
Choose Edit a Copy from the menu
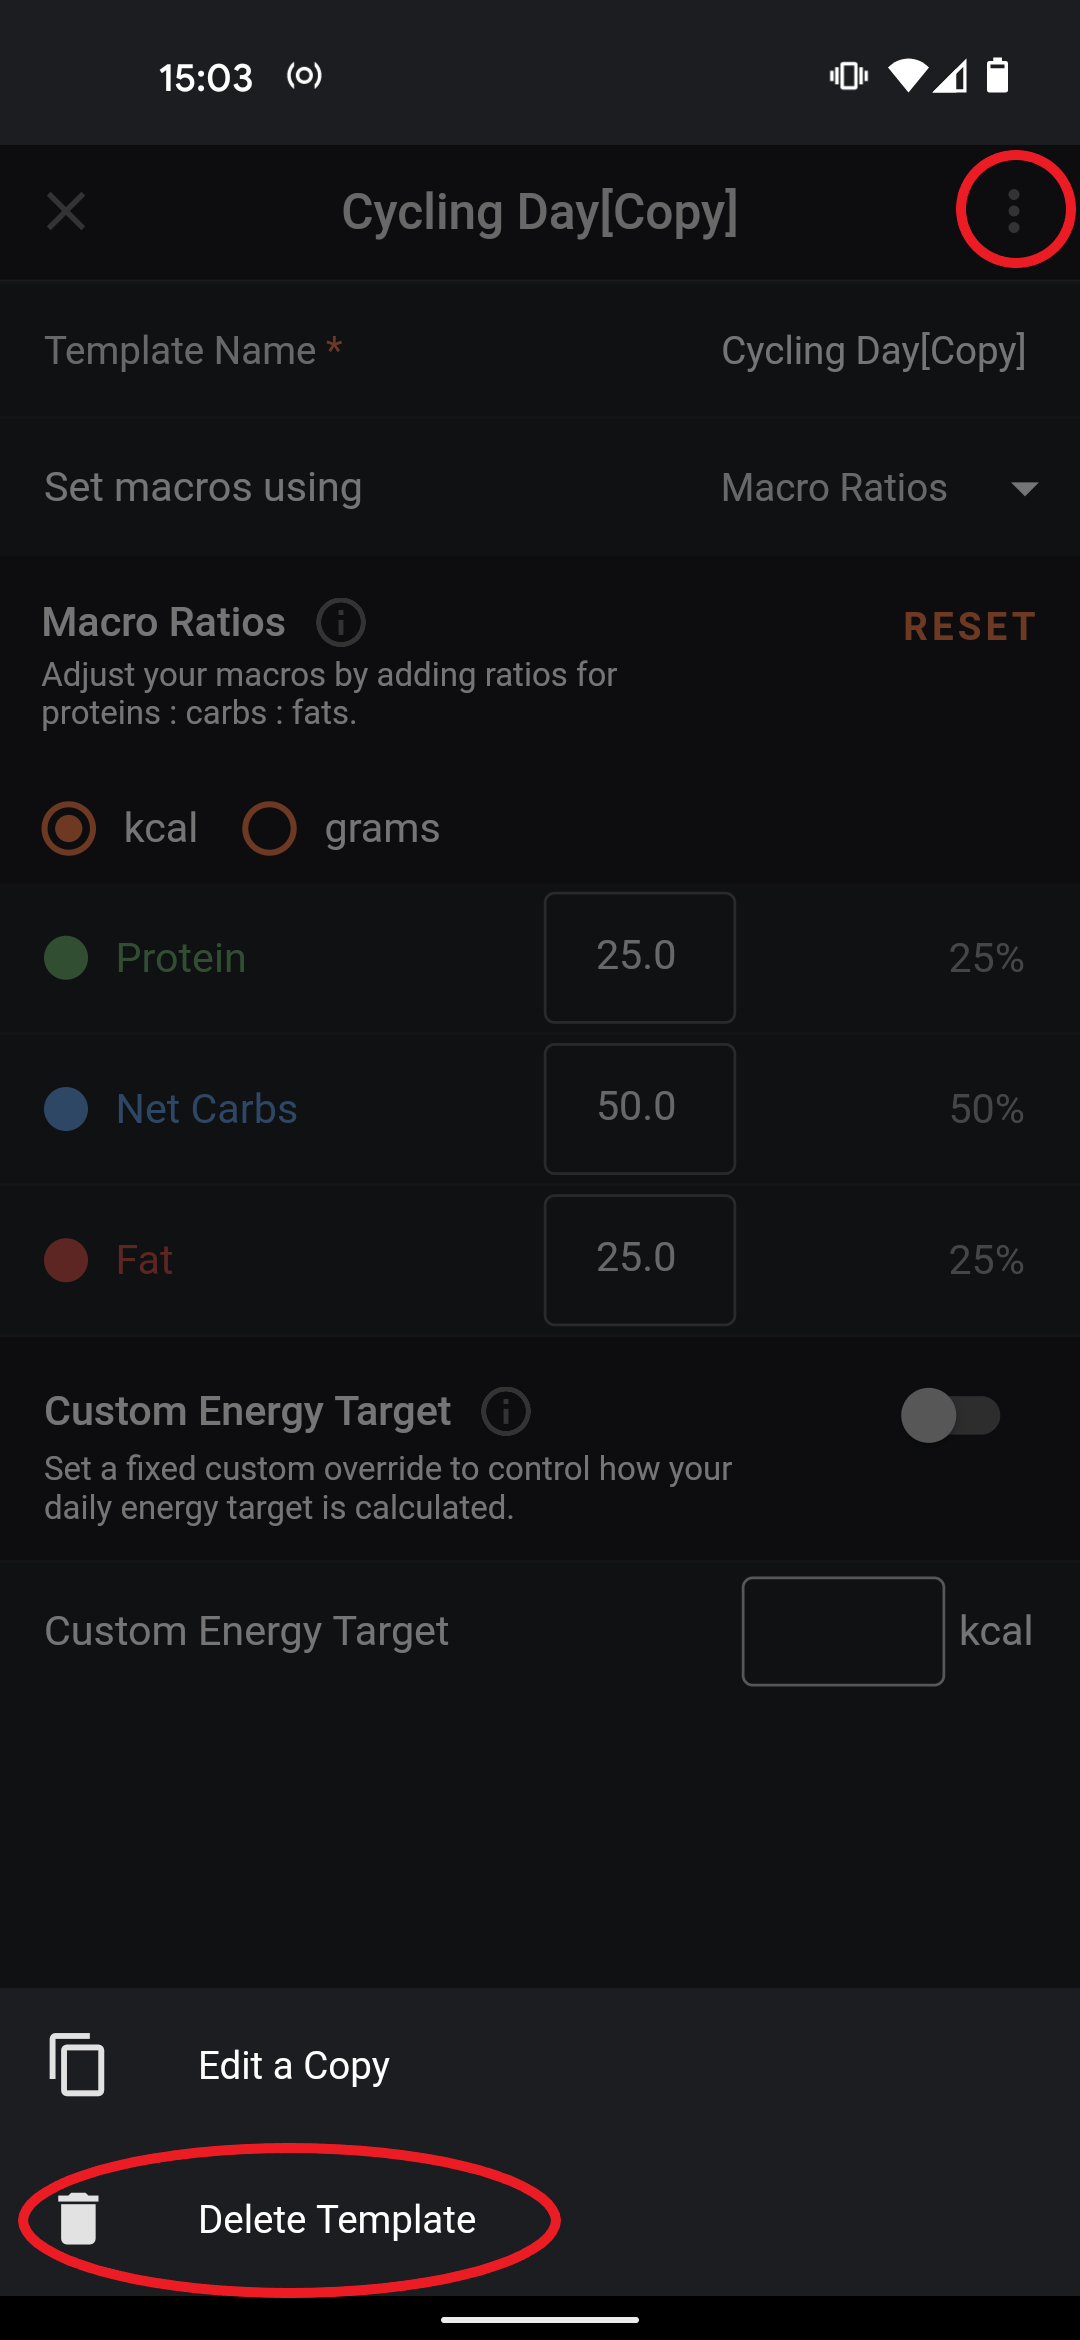294,2065
